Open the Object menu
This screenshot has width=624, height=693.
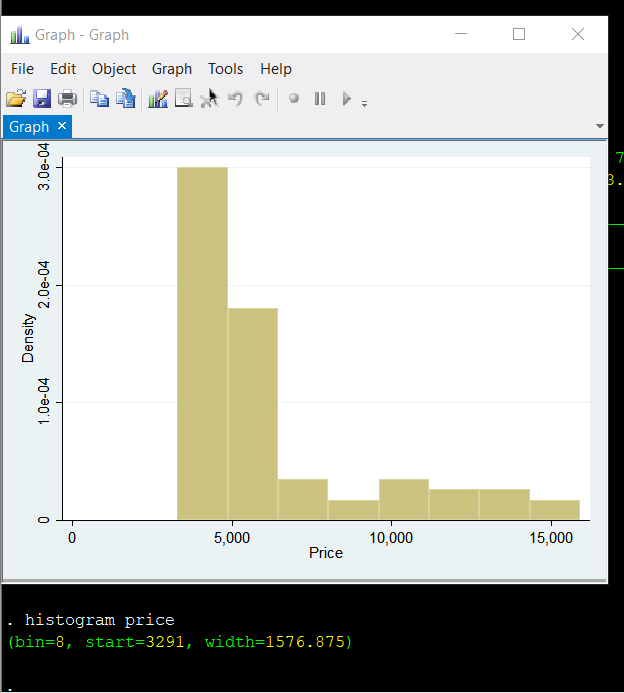pos(114,69)
